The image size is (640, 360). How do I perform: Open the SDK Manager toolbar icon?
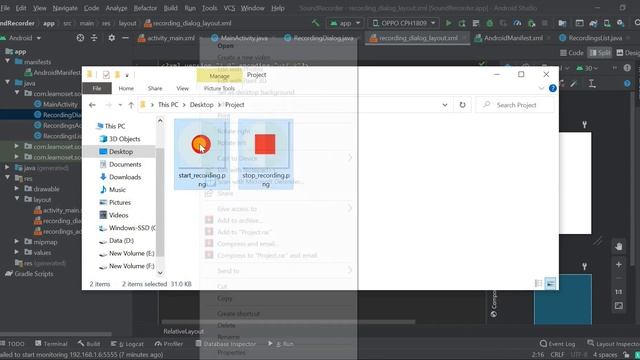[620, 23]
